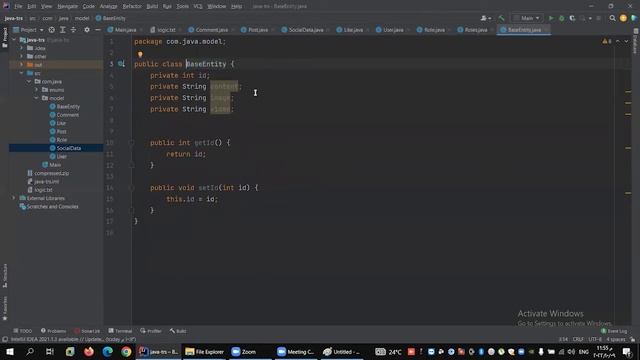Open the Profiler tool window button
This screenshot has height=360, width=640.
pyautogui.click(x=151, y=331)
